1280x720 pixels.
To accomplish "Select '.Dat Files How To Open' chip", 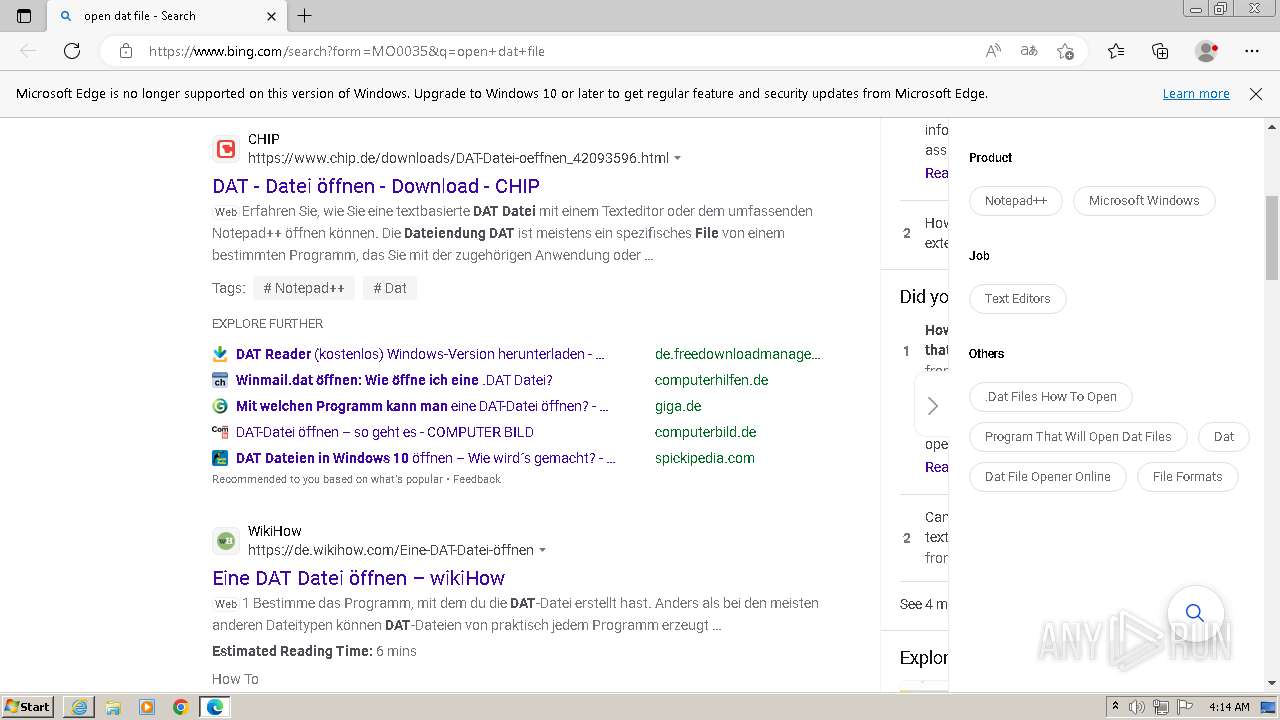I will pyautogui.click(x=1050, y=396).
